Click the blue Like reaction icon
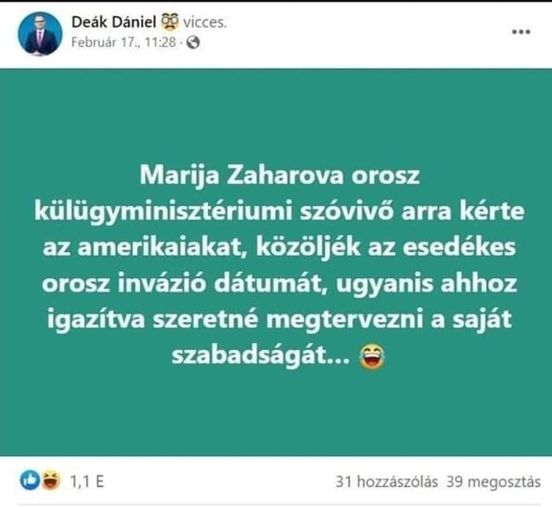This screenshot has height=507, width=552. [x=30, y=480]
